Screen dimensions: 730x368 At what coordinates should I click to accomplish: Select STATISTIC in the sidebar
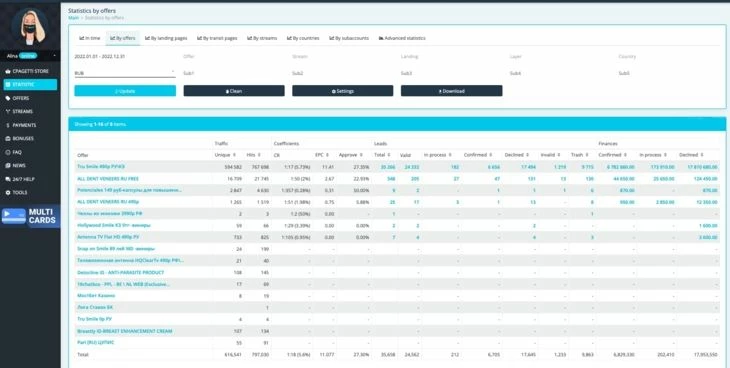[x=30, y=84]
